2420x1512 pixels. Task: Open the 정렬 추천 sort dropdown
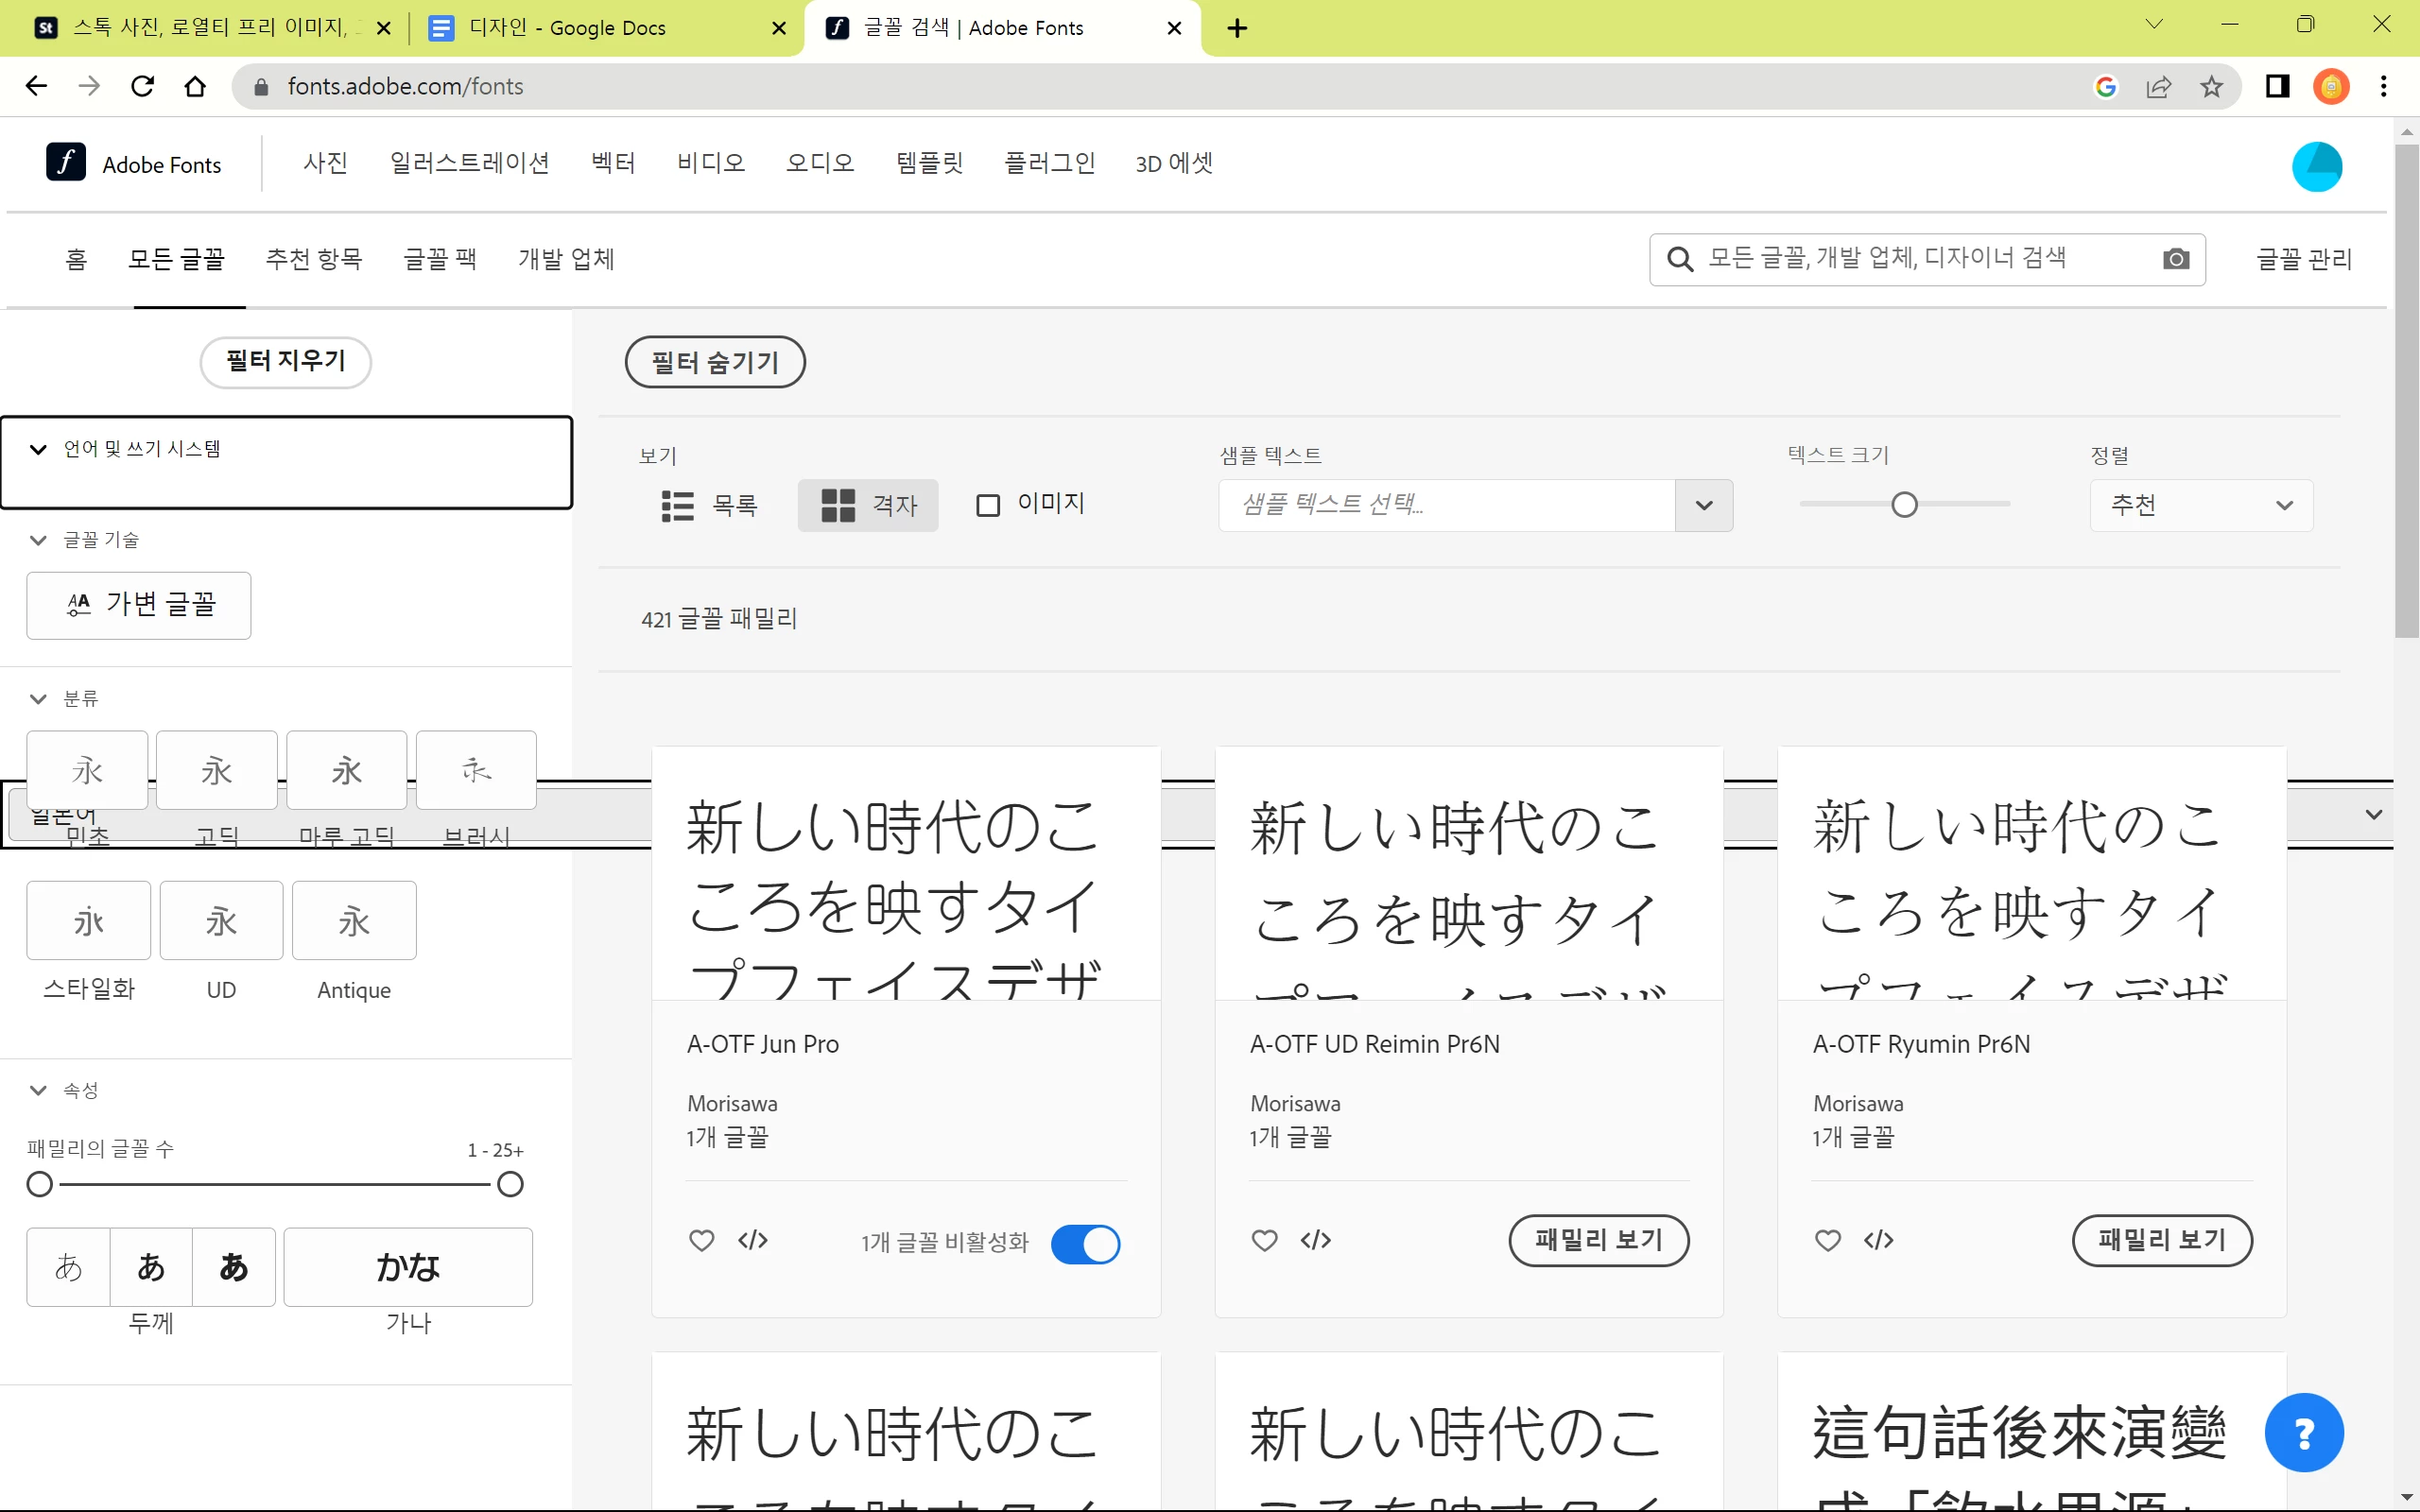click(x=2200, y=505)
